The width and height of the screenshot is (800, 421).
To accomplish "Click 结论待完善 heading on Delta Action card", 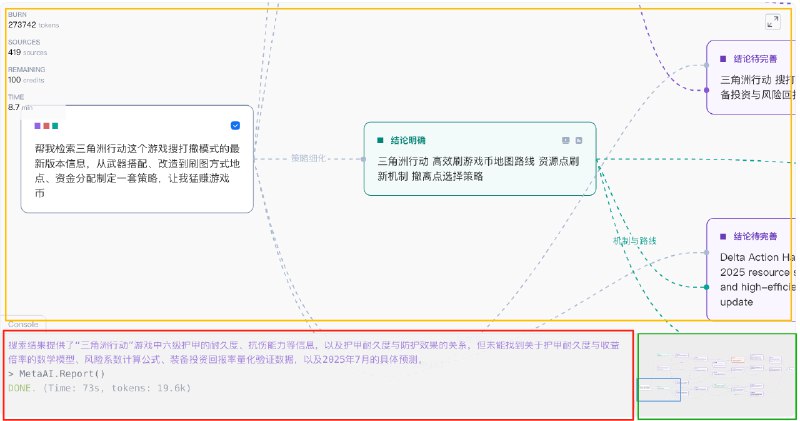I will tap(756, 236).
